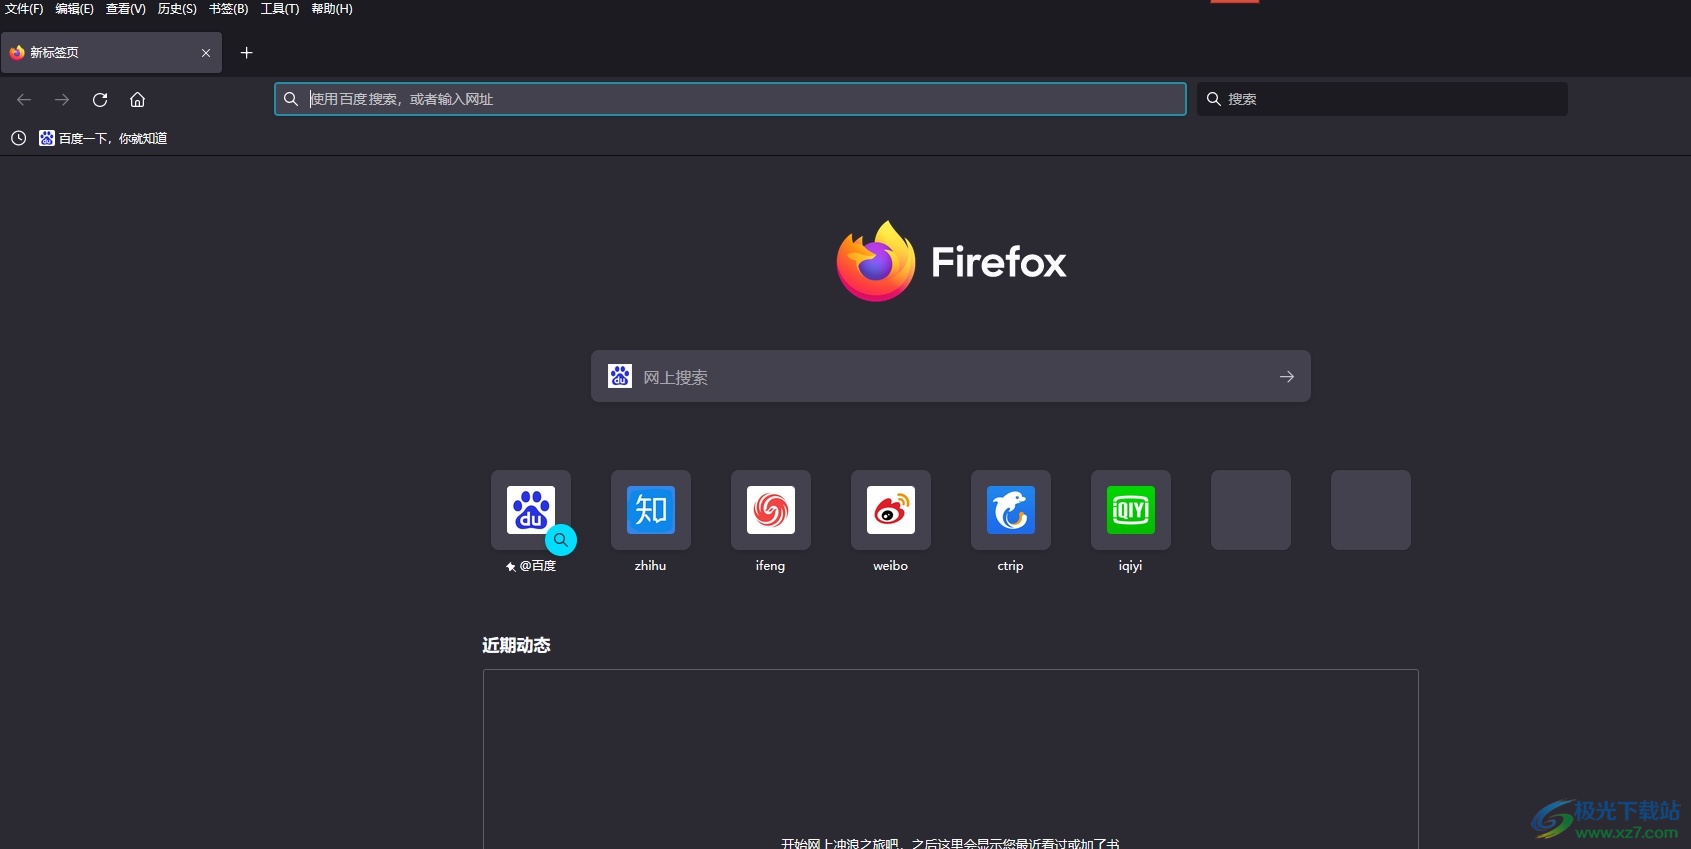The image size is (1691, 849).
Task: Click the toolbar search box magnifier icon
Action: pyautogui.click(x=1214, y=99)
